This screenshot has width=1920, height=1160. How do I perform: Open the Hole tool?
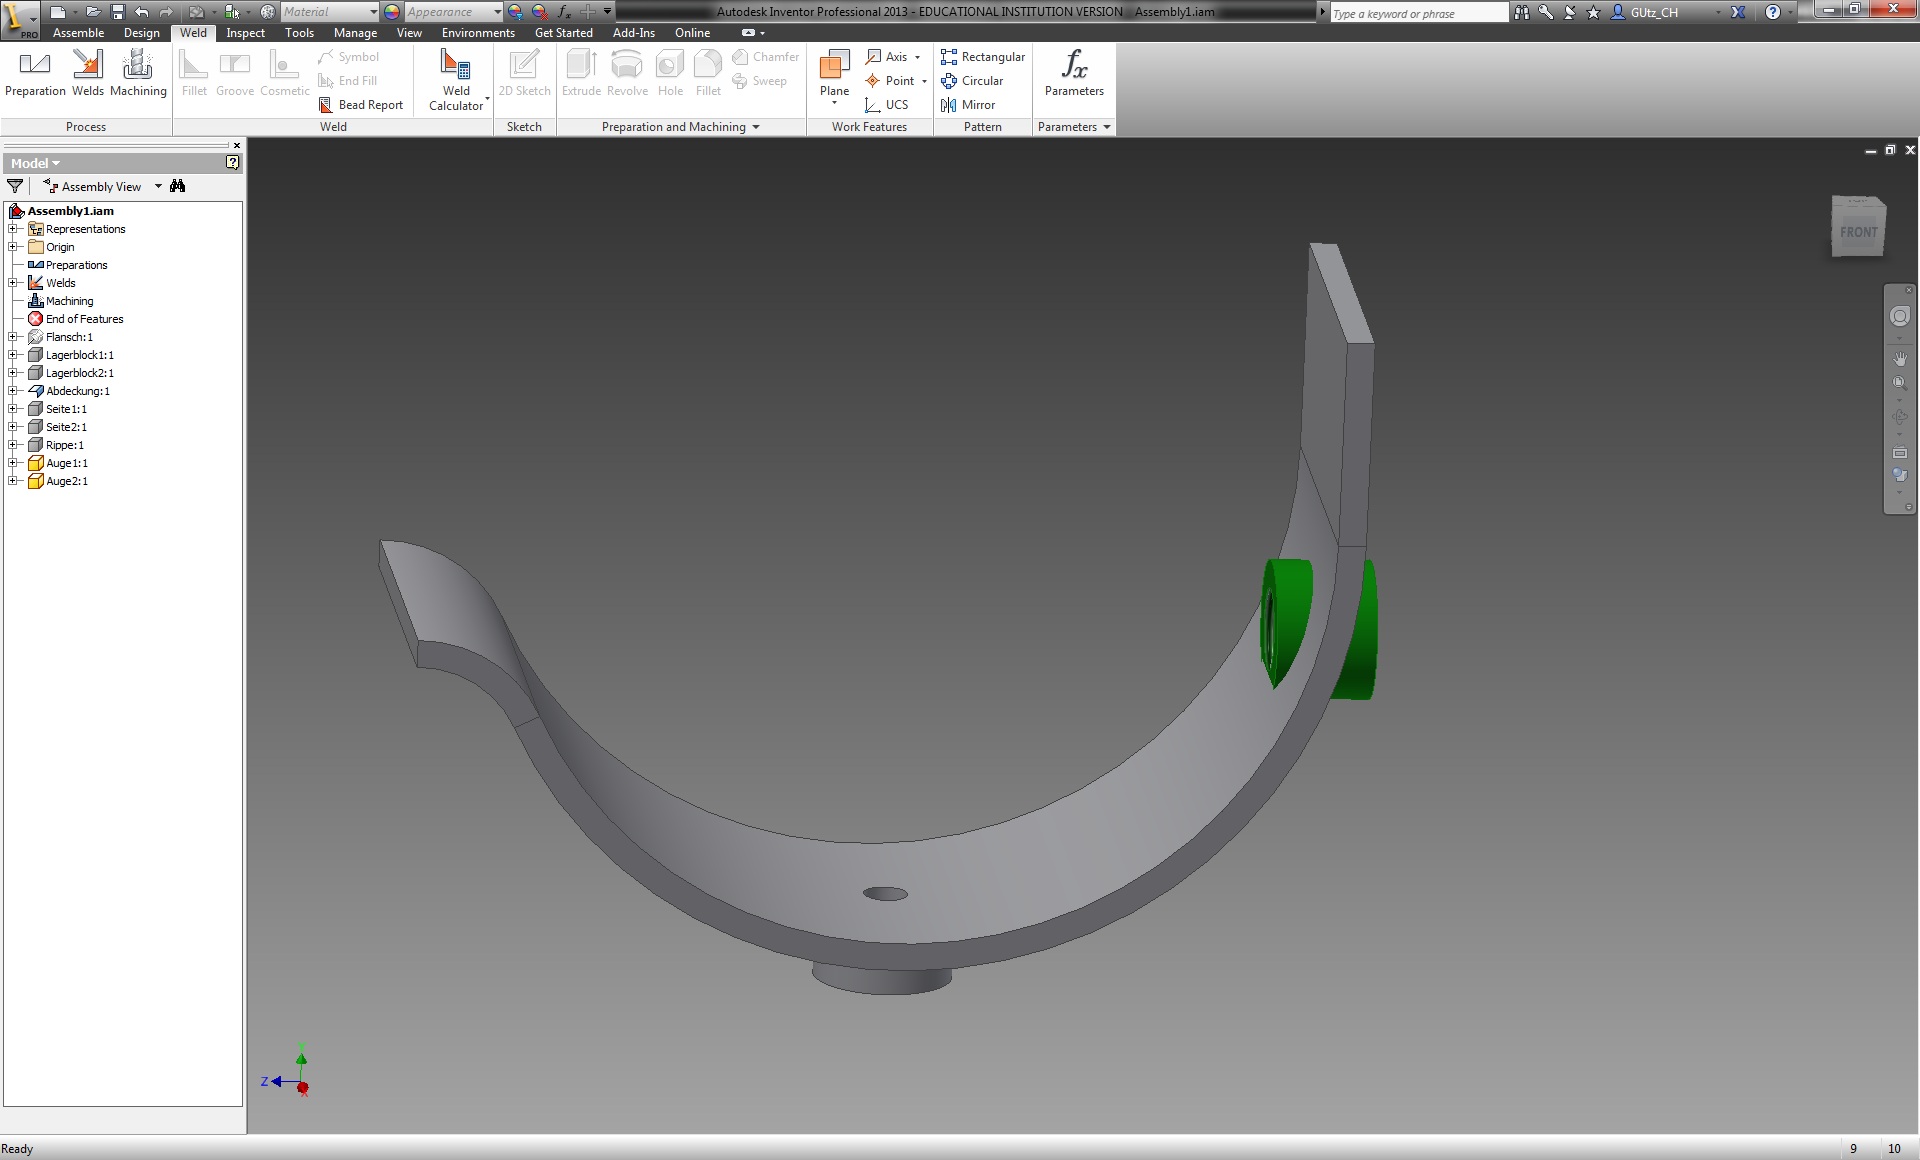(669, 72)
